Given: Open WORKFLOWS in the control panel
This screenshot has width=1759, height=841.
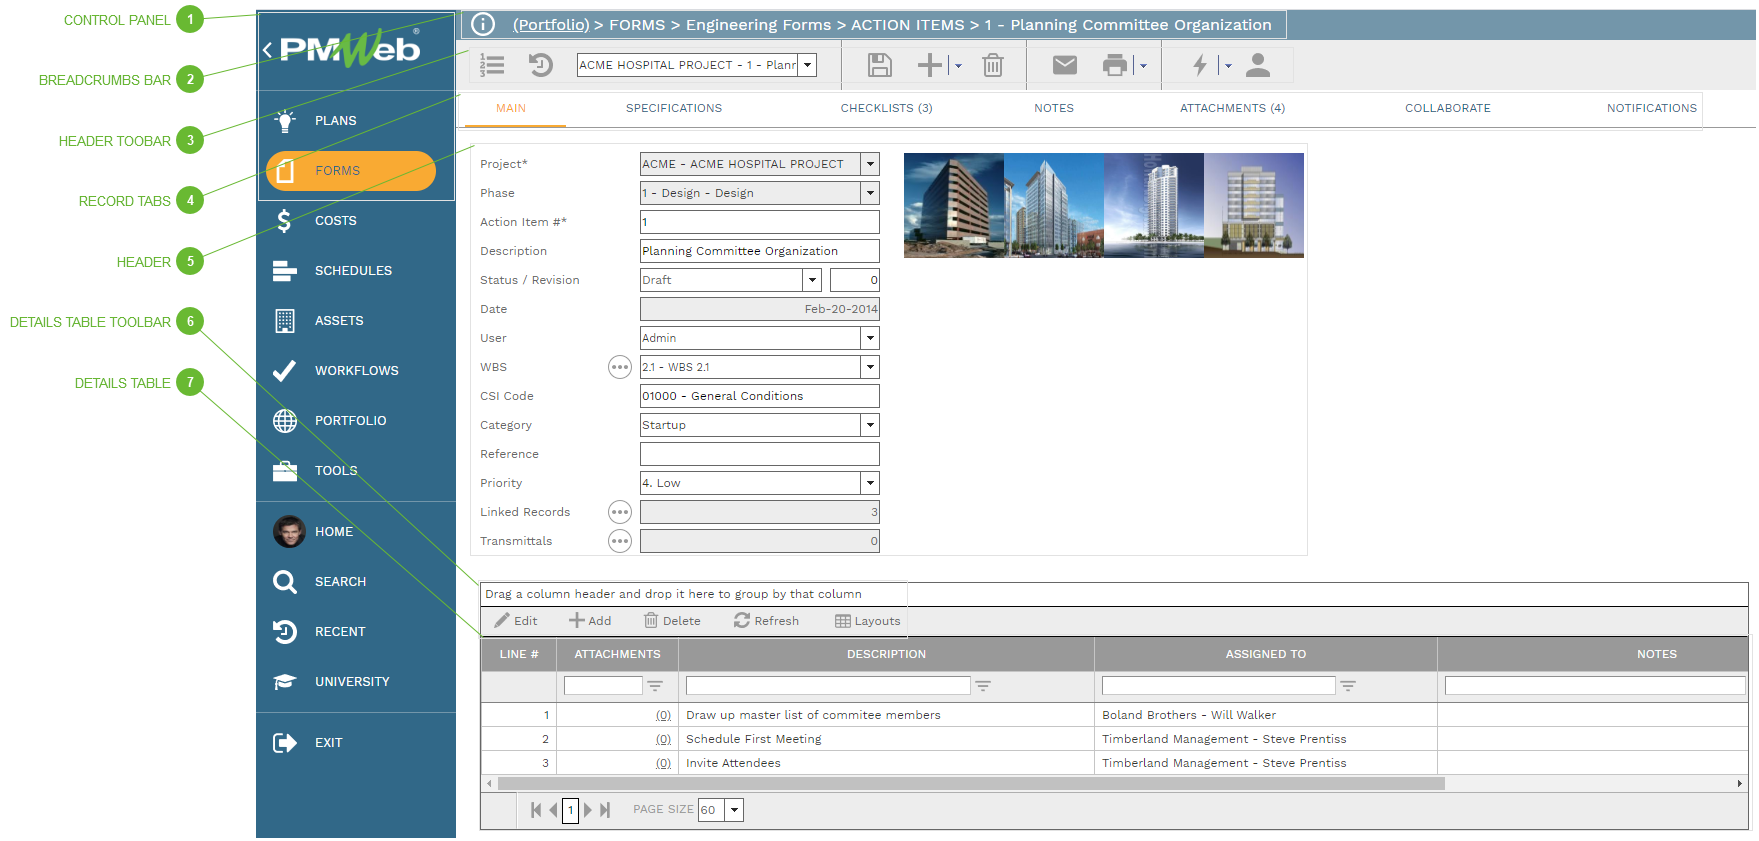Looking at the screenshot, I should (356, 371).
